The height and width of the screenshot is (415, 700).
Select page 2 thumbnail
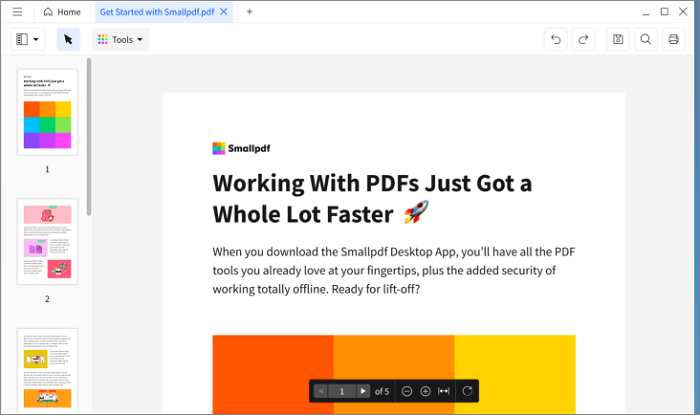[x=47, y=242]
